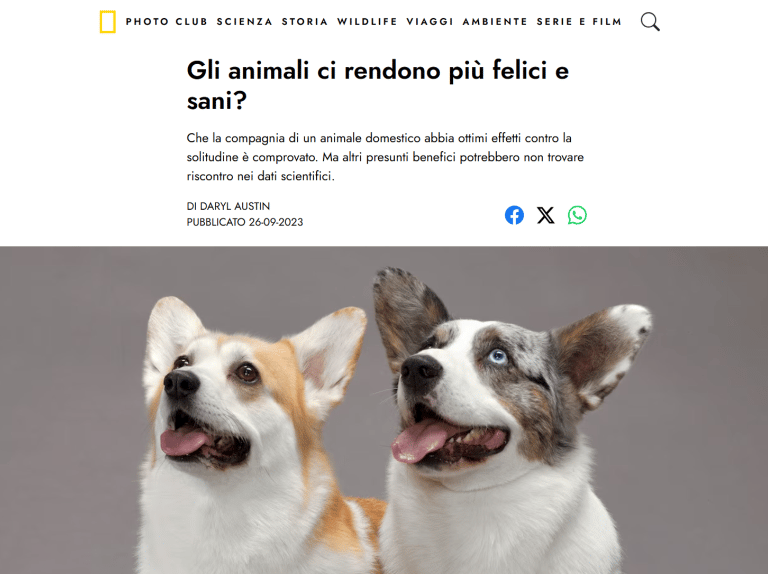This screenshot has width=768, height=574.
Task: Open the search magnifier icon
Action: click(650, 22)
